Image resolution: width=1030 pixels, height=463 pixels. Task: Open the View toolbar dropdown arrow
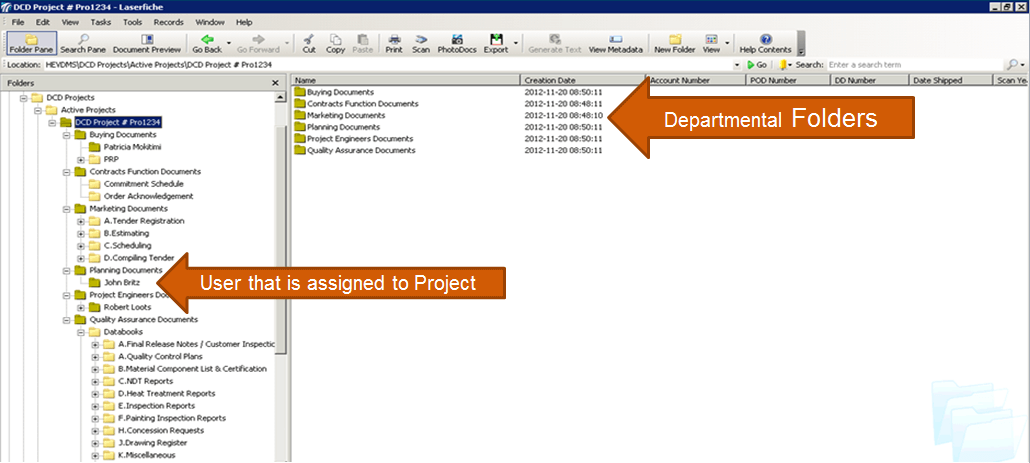point(726,44)
